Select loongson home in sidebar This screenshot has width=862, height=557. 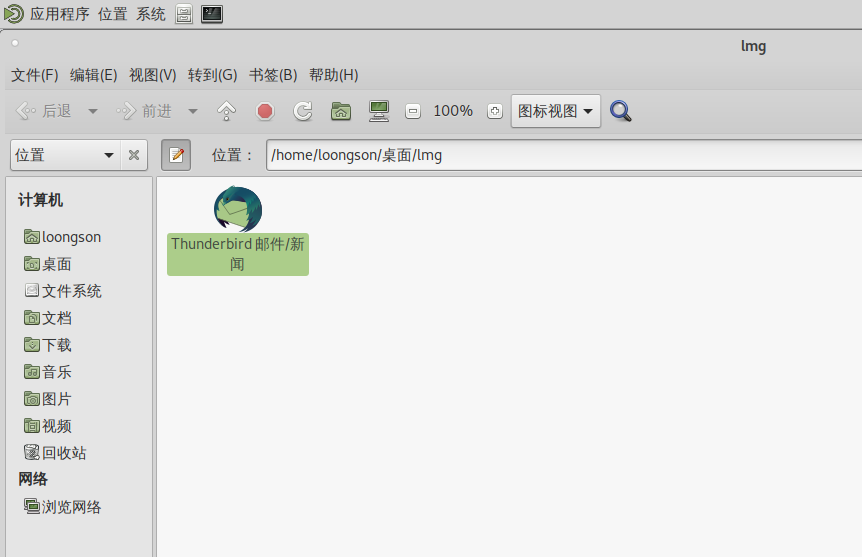point(63,237)
